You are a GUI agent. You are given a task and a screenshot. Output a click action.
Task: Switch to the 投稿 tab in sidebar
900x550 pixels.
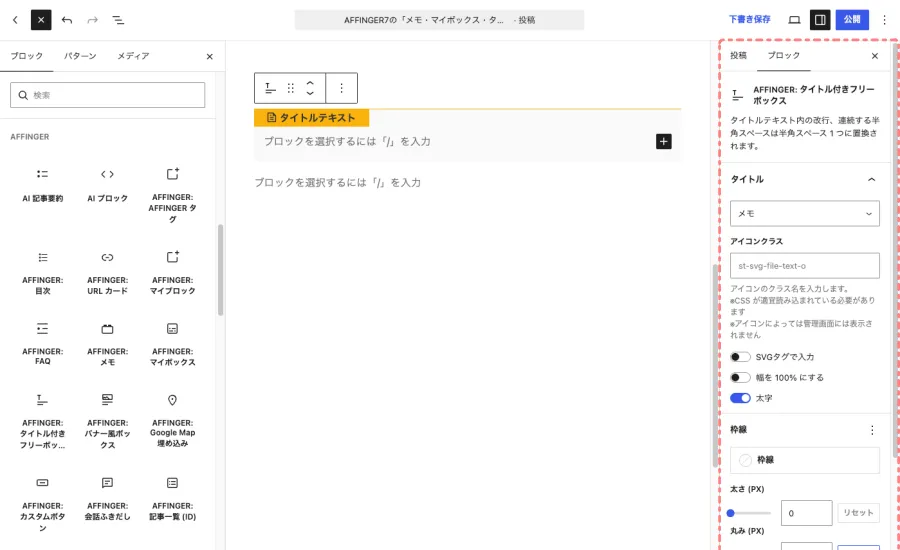click(x=738, y=56)
